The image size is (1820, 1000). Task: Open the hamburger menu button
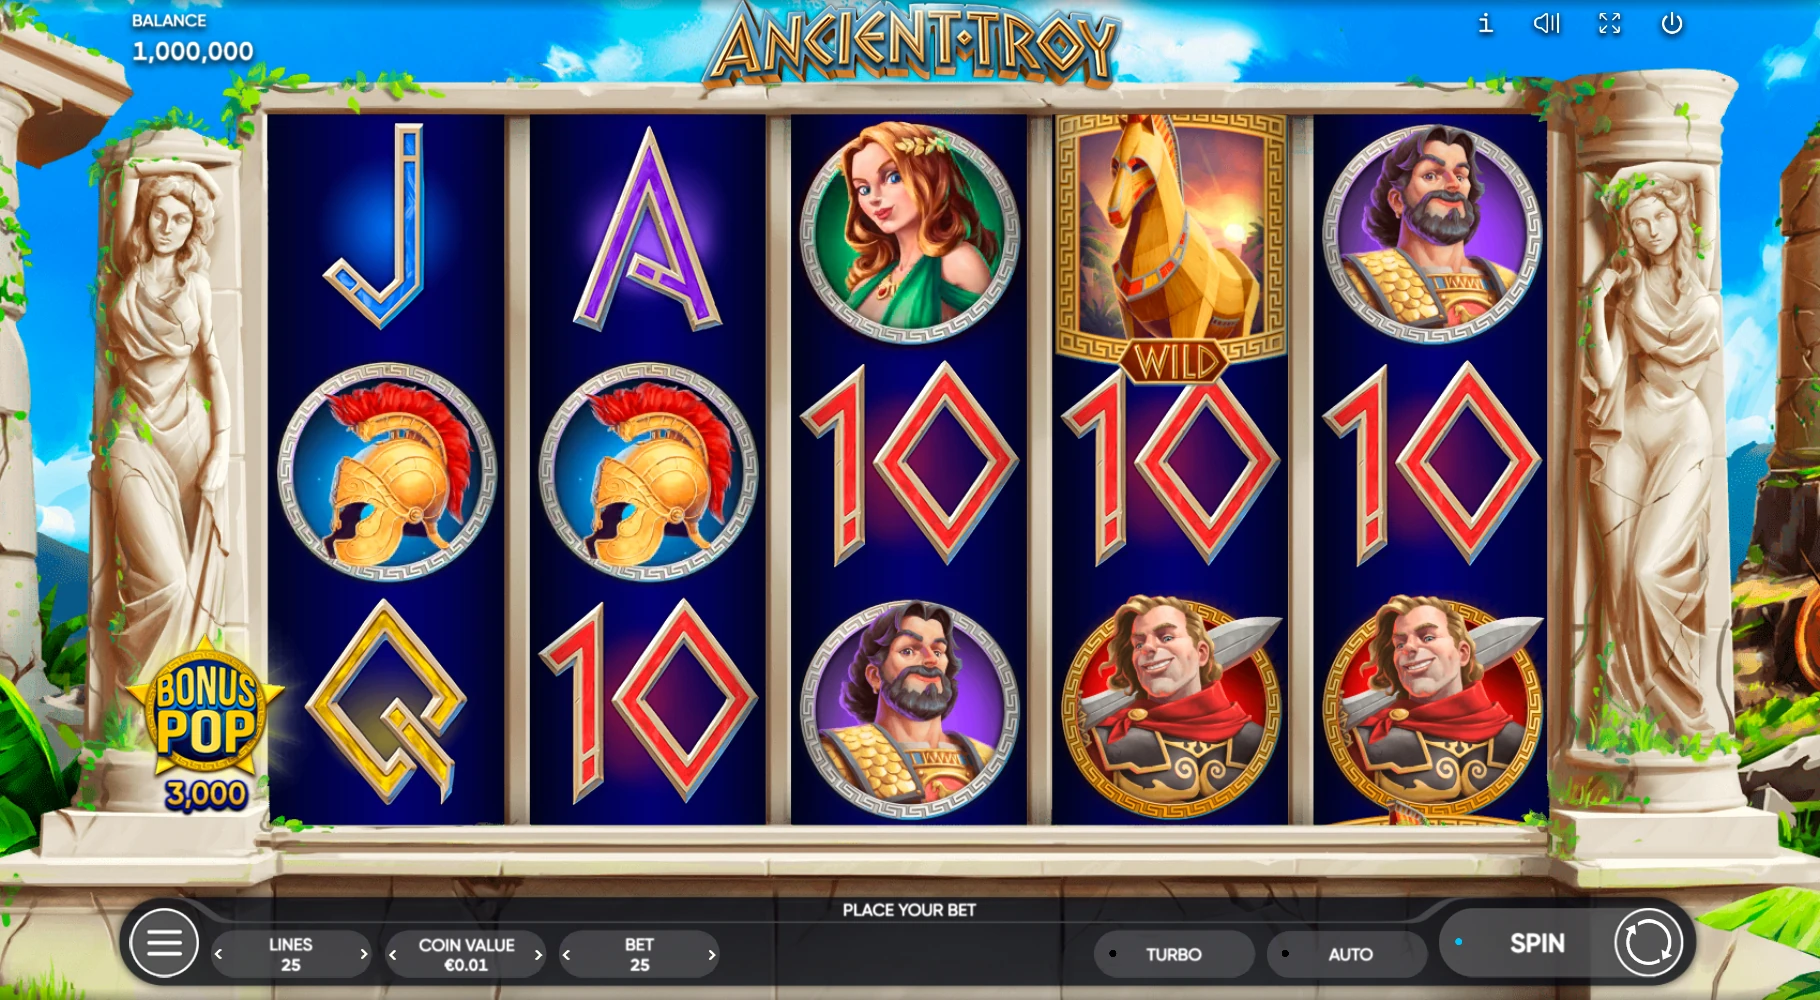[x=164, y=942]
